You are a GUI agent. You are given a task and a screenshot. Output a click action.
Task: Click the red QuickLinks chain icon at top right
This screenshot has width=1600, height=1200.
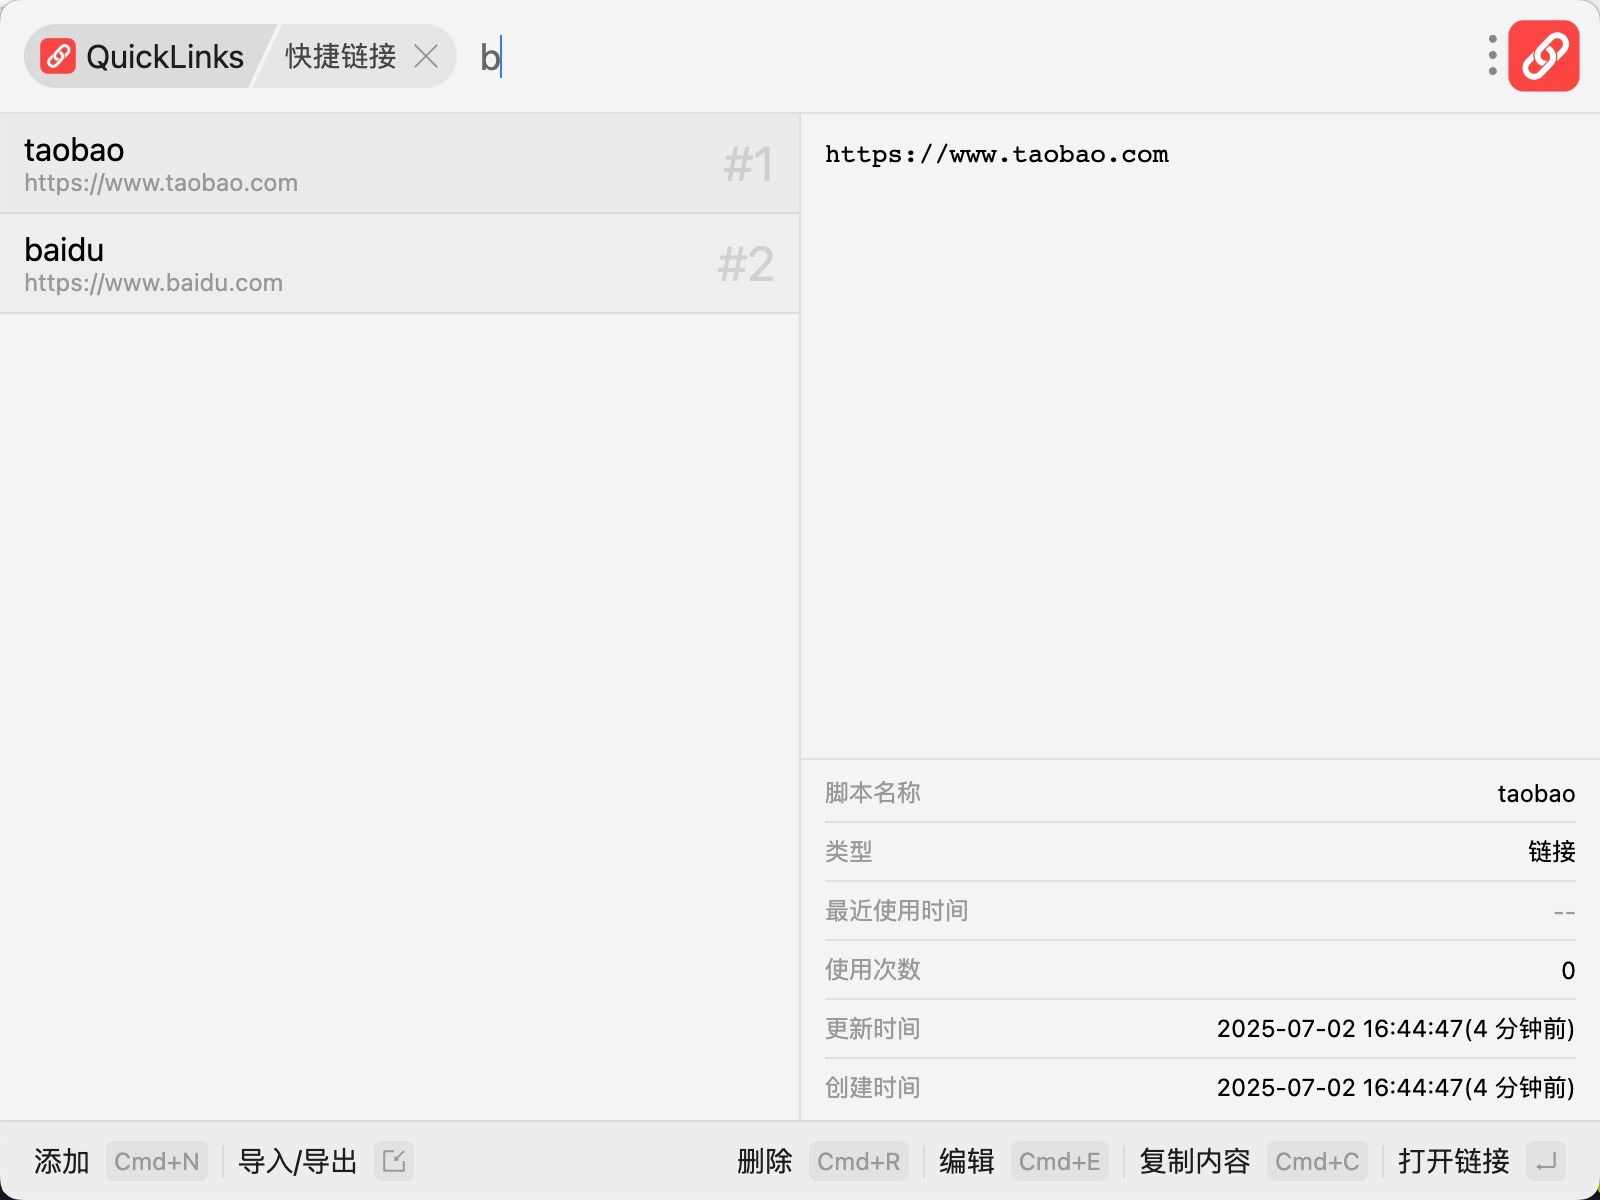coord(1543,56)
